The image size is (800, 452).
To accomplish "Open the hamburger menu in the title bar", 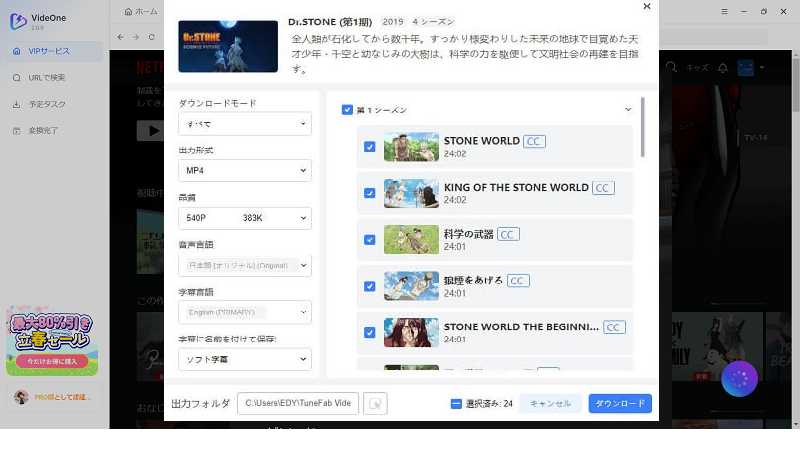I will (x=724, y=11).
